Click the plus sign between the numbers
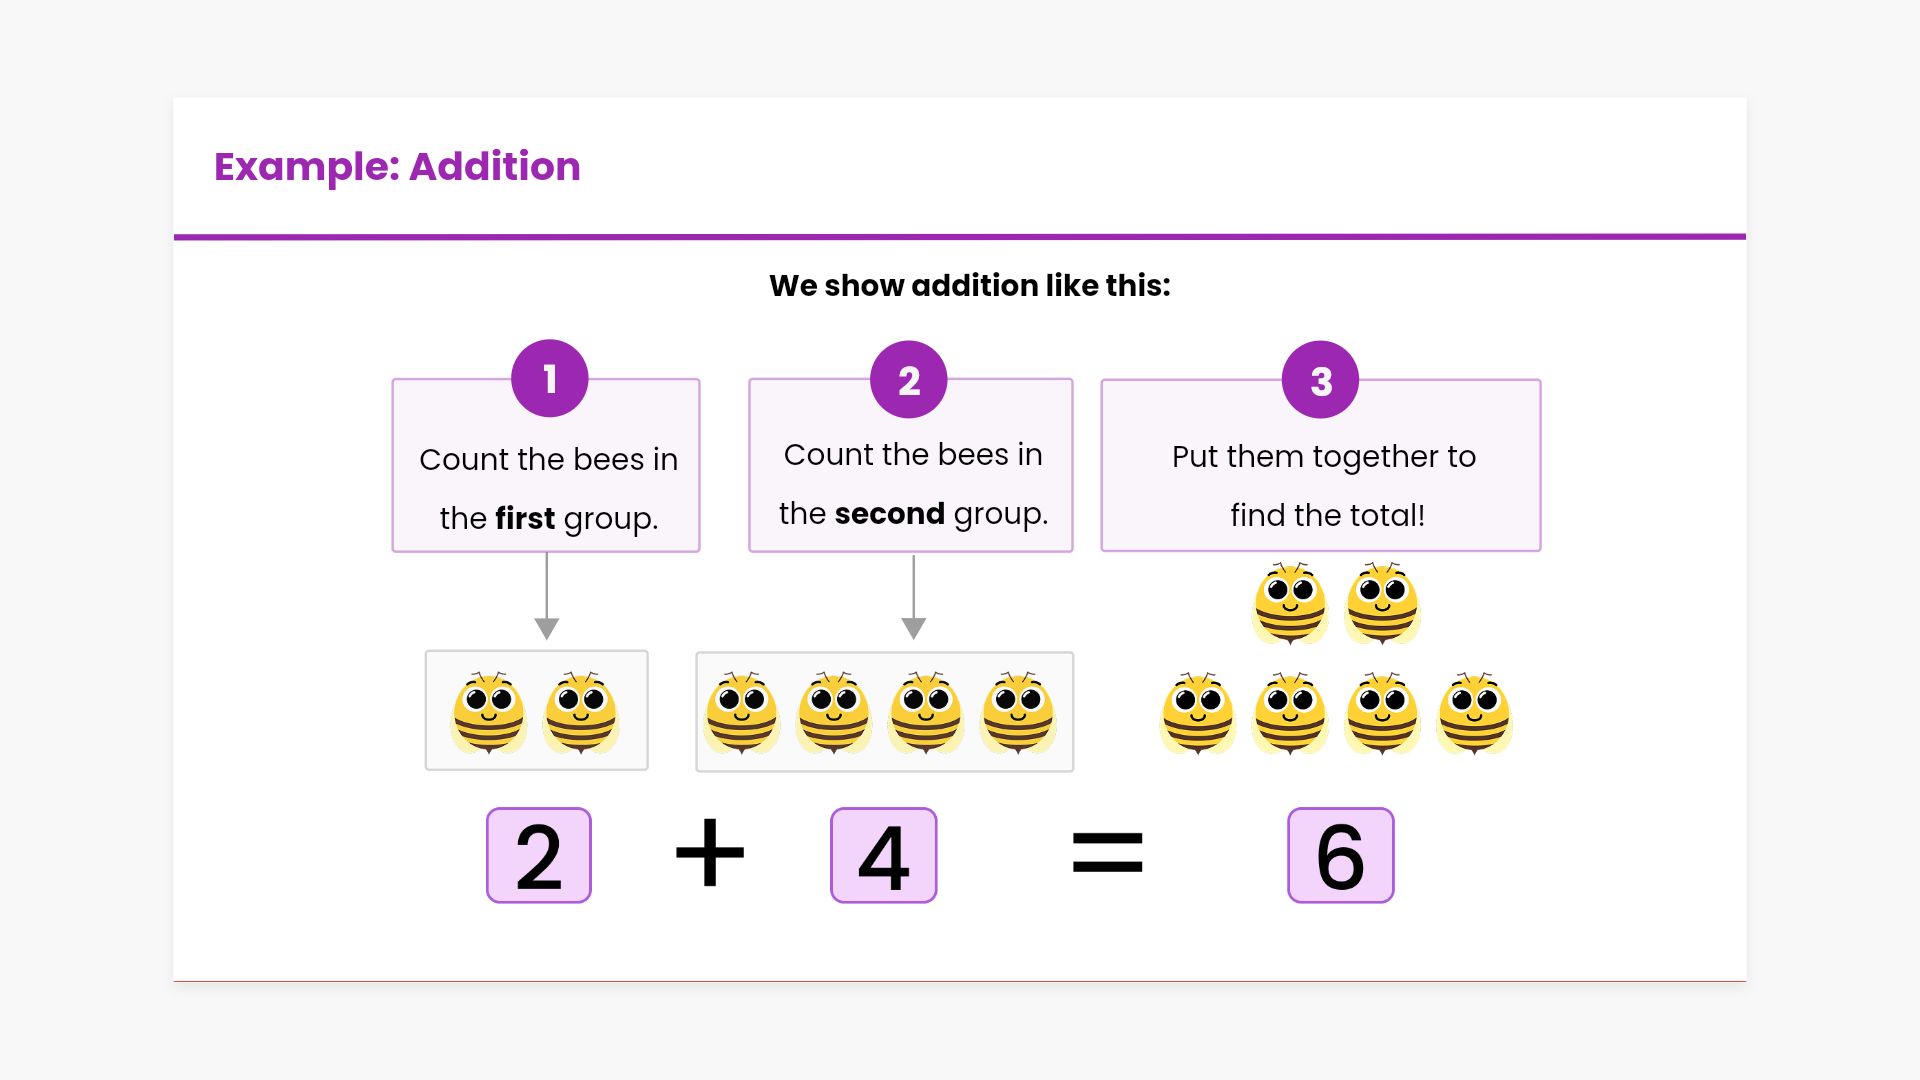 tap(710, 853)
